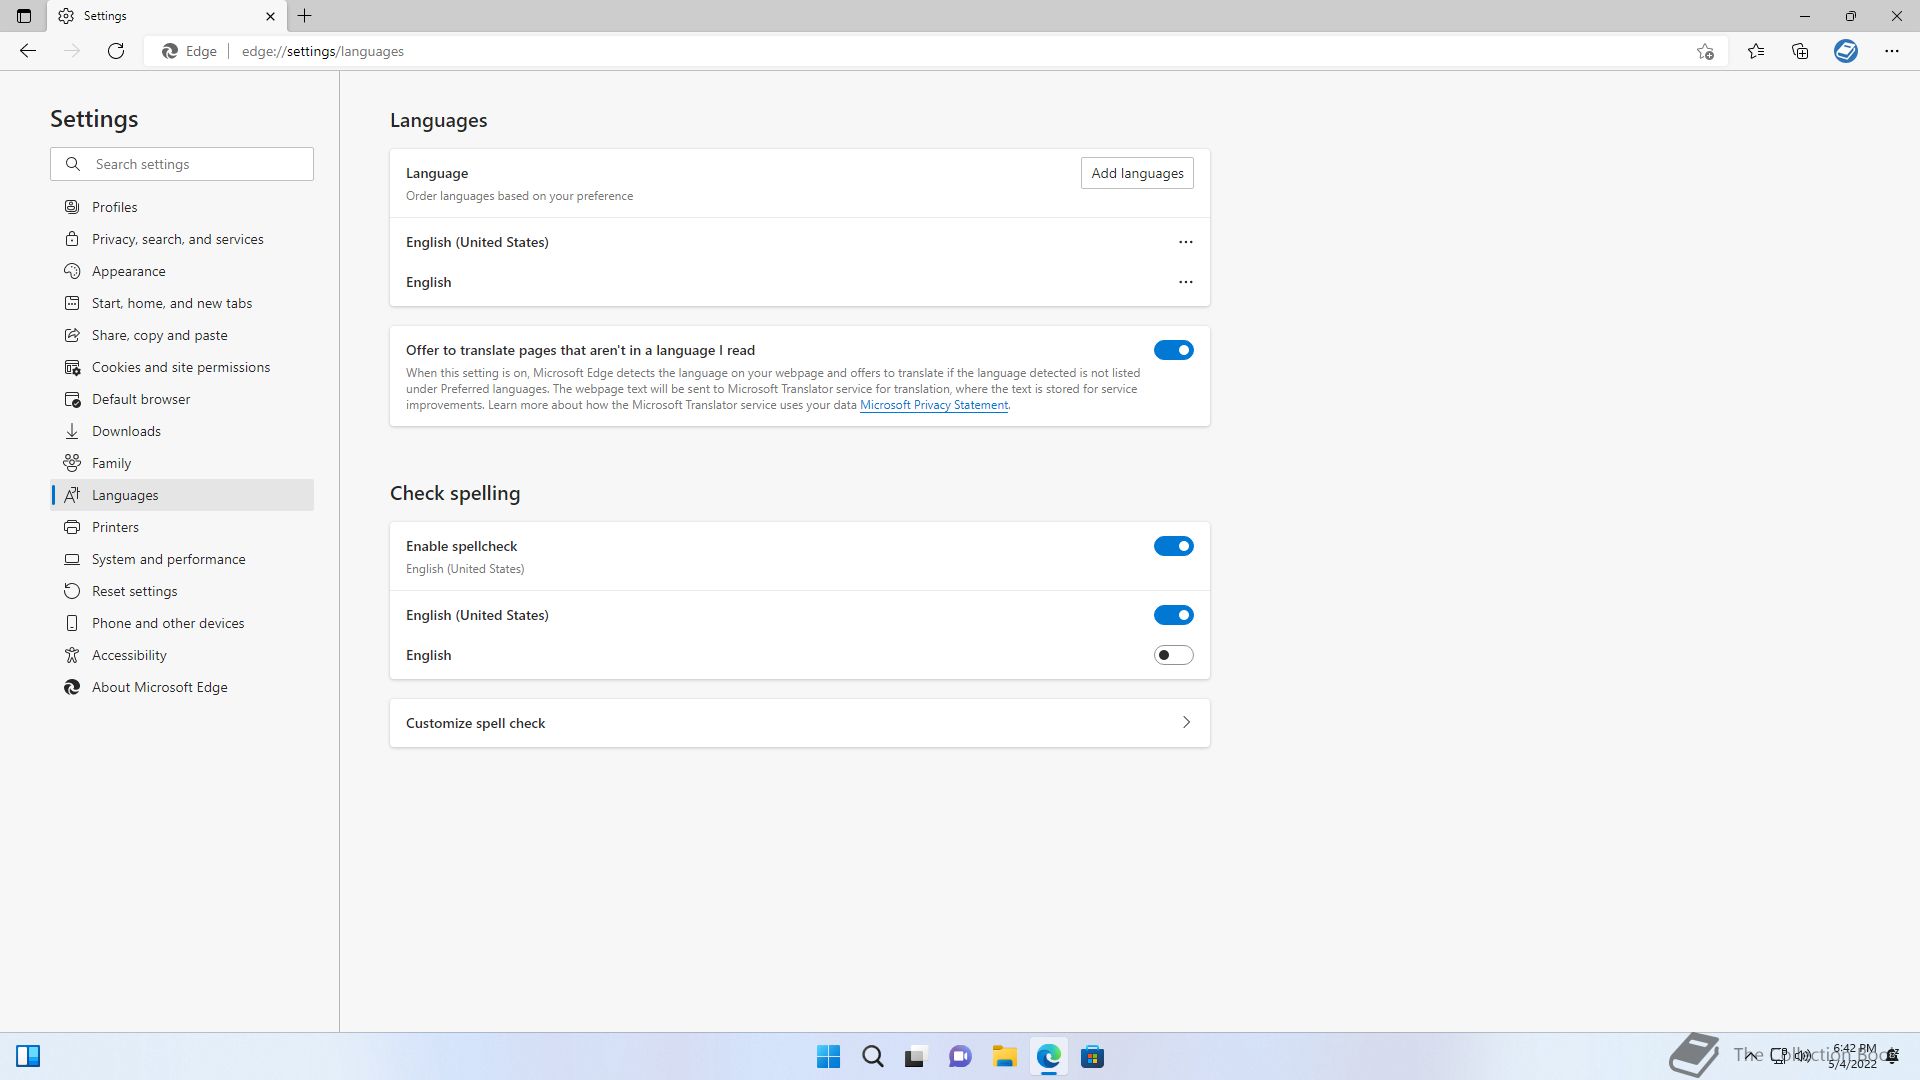The width and height of the screenshot is (1920, 1080).
Task: Click the Search settings field
Action: coord(182,164)
